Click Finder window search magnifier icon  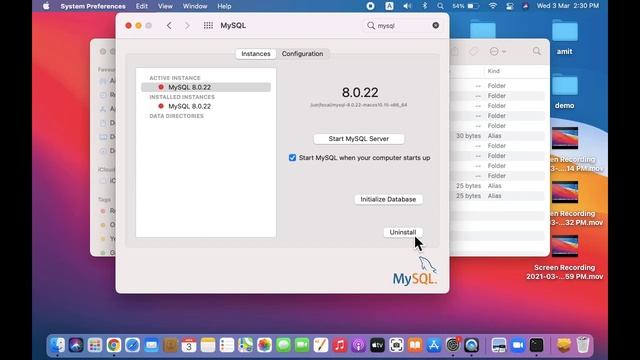click(x=537, y=51)
